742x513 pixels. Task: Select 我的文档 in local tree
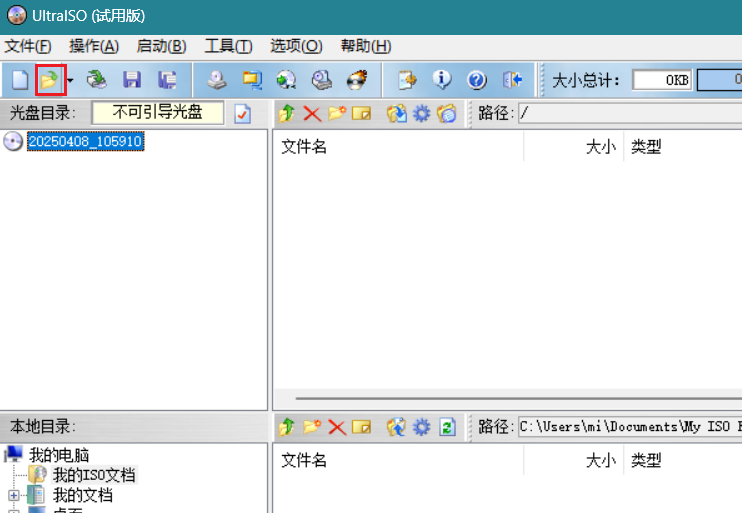click(x=83, y=495)
